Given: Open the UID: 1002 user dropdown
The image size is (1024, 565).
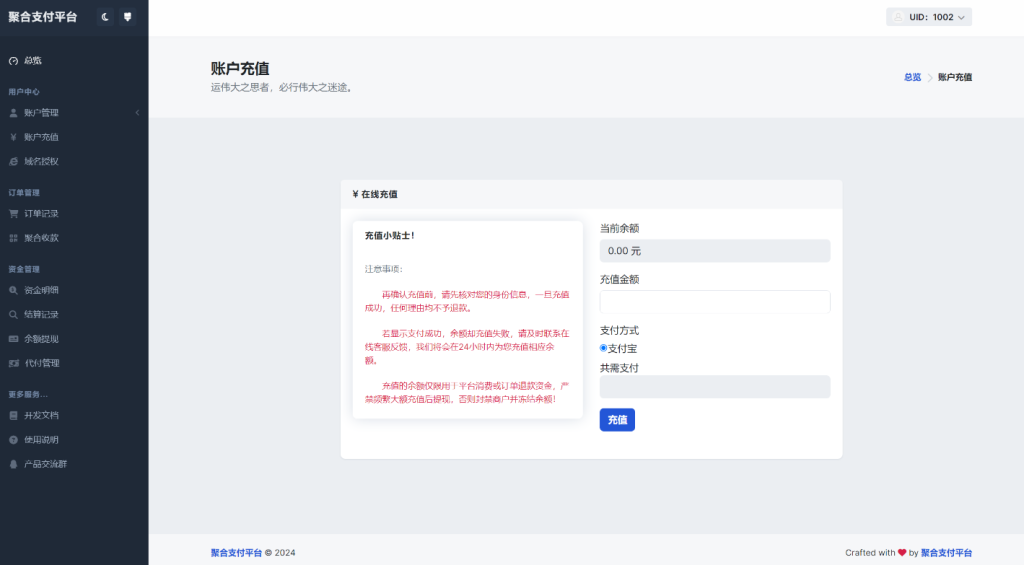Looking at the screenshot, I should coord(928,17).
